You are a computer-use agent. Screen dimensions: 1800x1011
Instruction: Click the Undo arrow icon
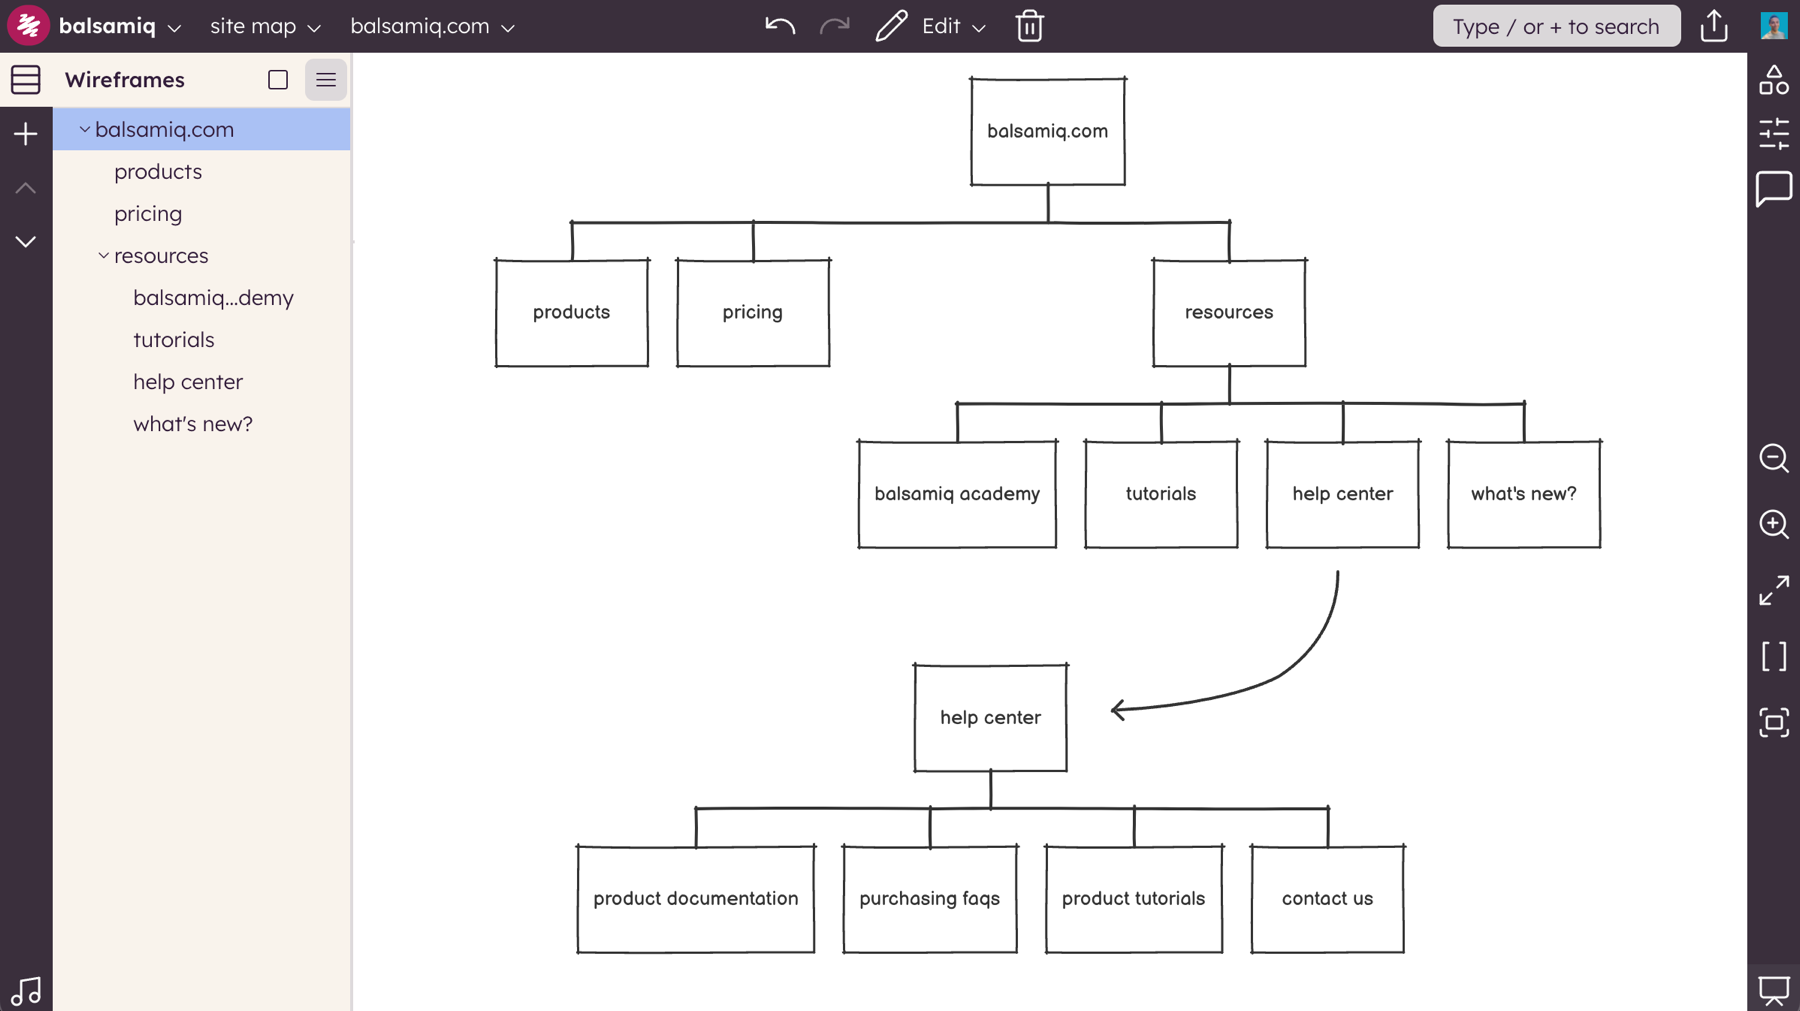(779, 26)
